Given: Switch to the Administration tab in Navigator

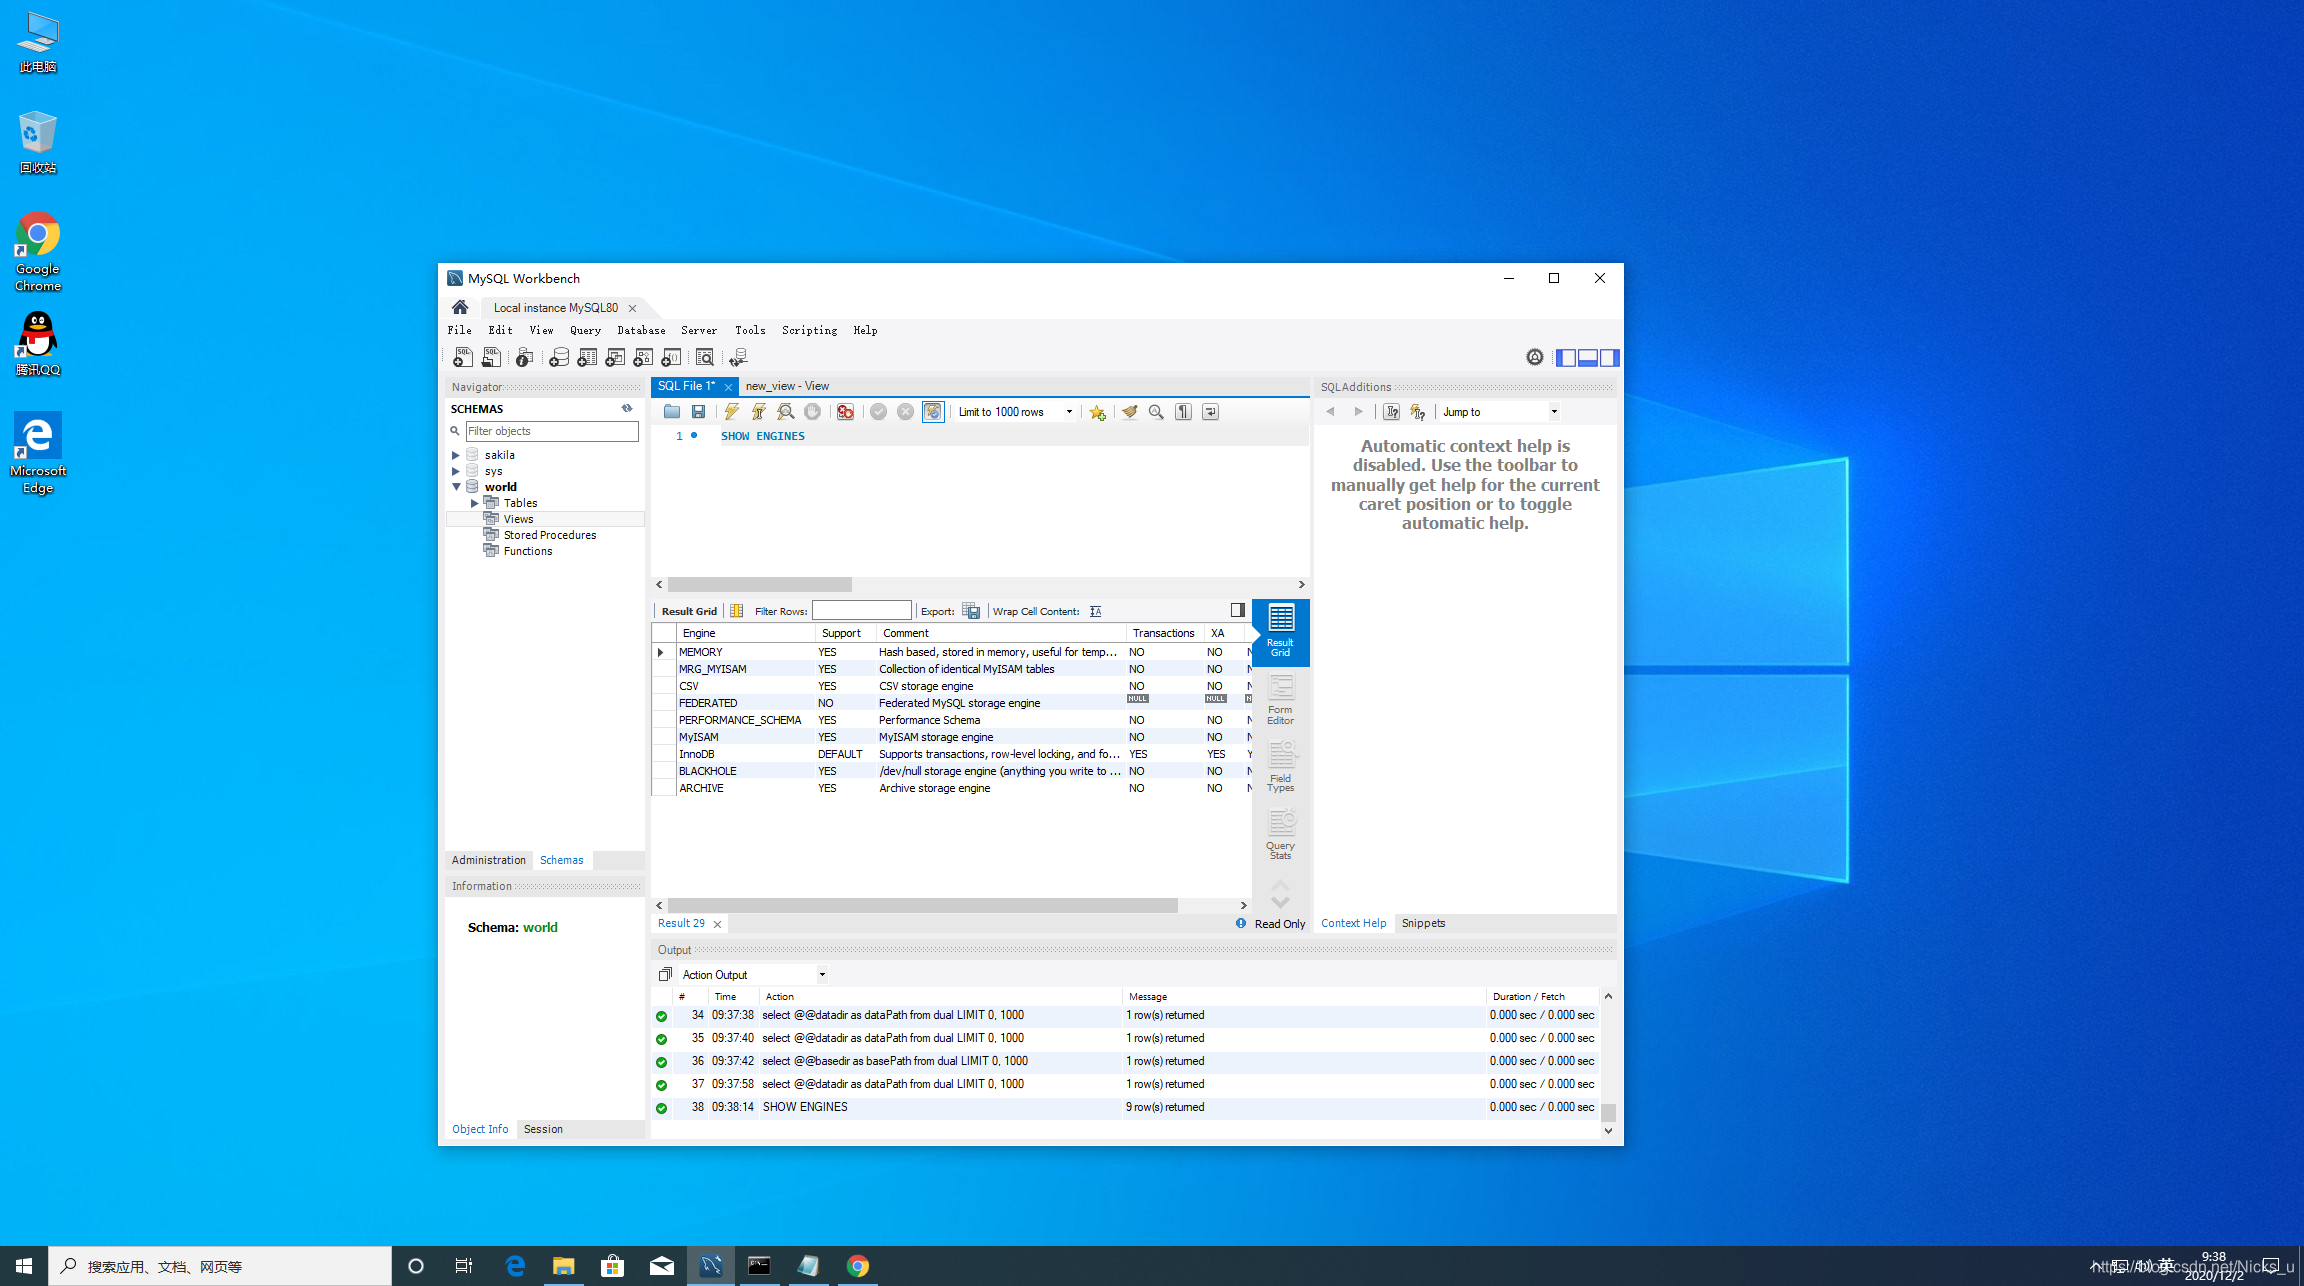Looking at the screenshot, I should 488,860.
